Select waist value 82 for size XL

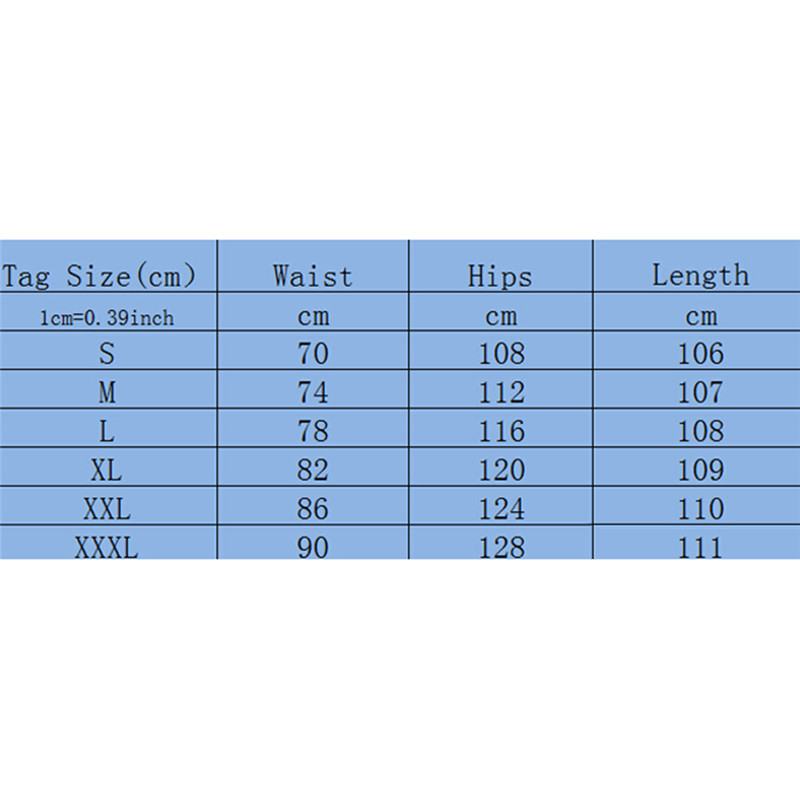(313, 470)
